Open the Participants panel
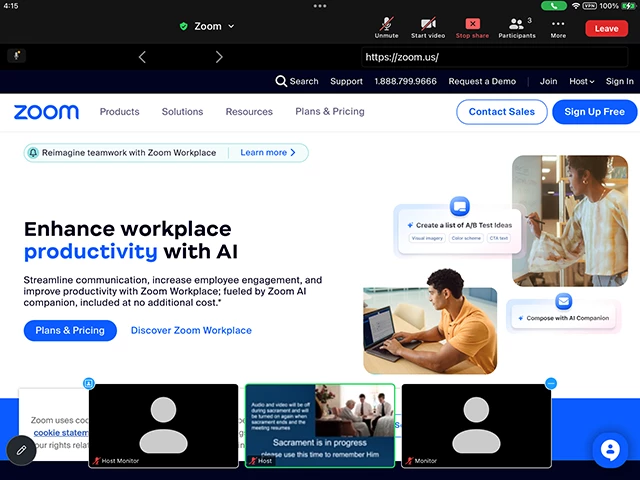 click(x=517, y=28)
